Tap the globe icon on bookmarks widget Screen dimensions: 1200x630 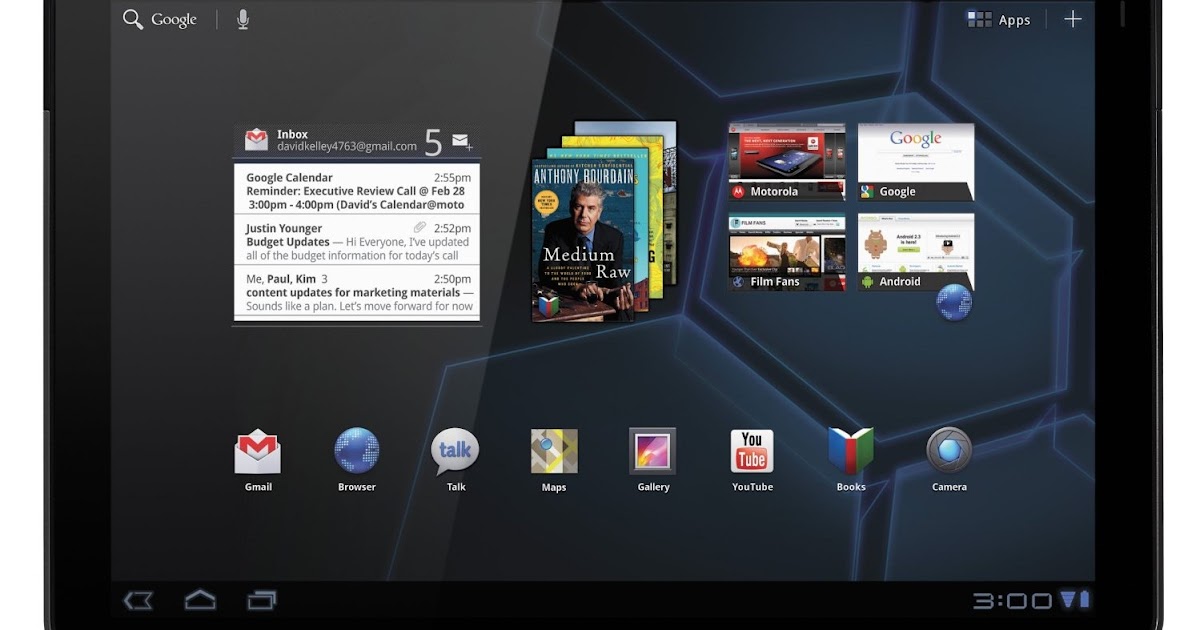[x=954, y=302]
